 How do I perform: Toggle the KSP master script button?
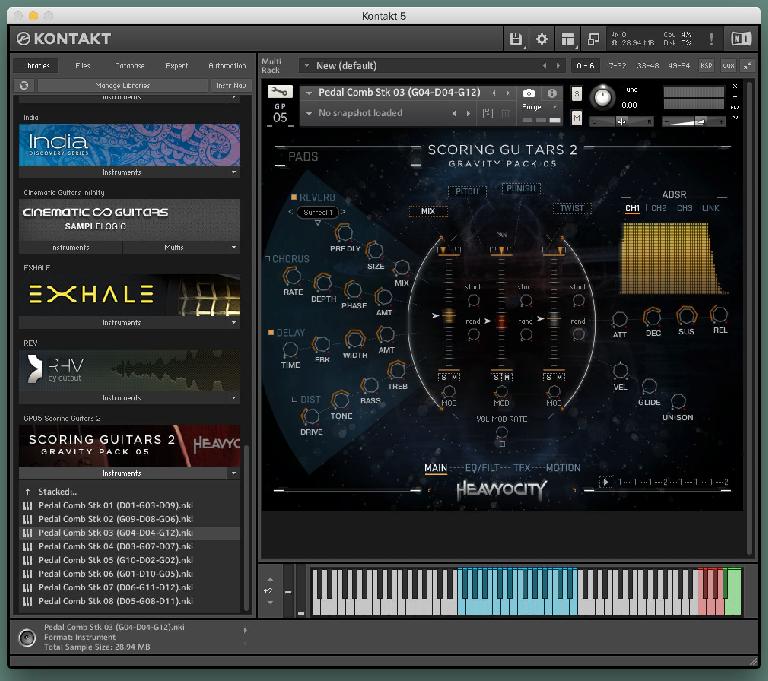(706, 65)
